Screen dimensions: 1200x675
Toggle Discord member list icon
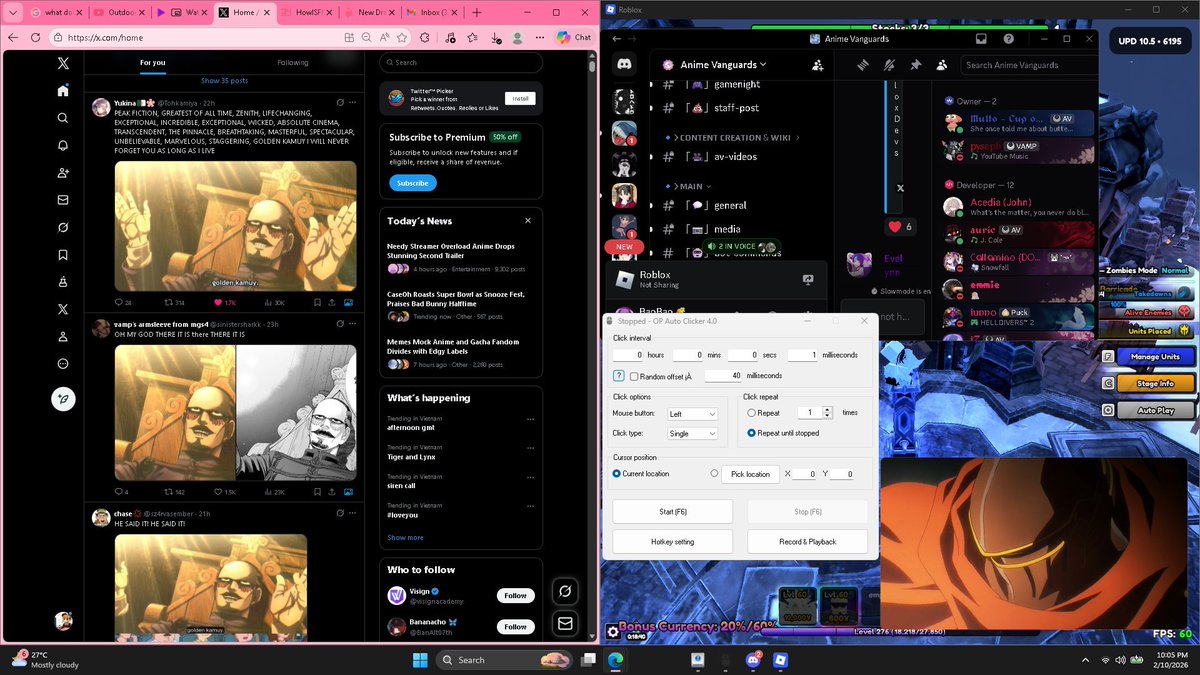click(942, 64)
